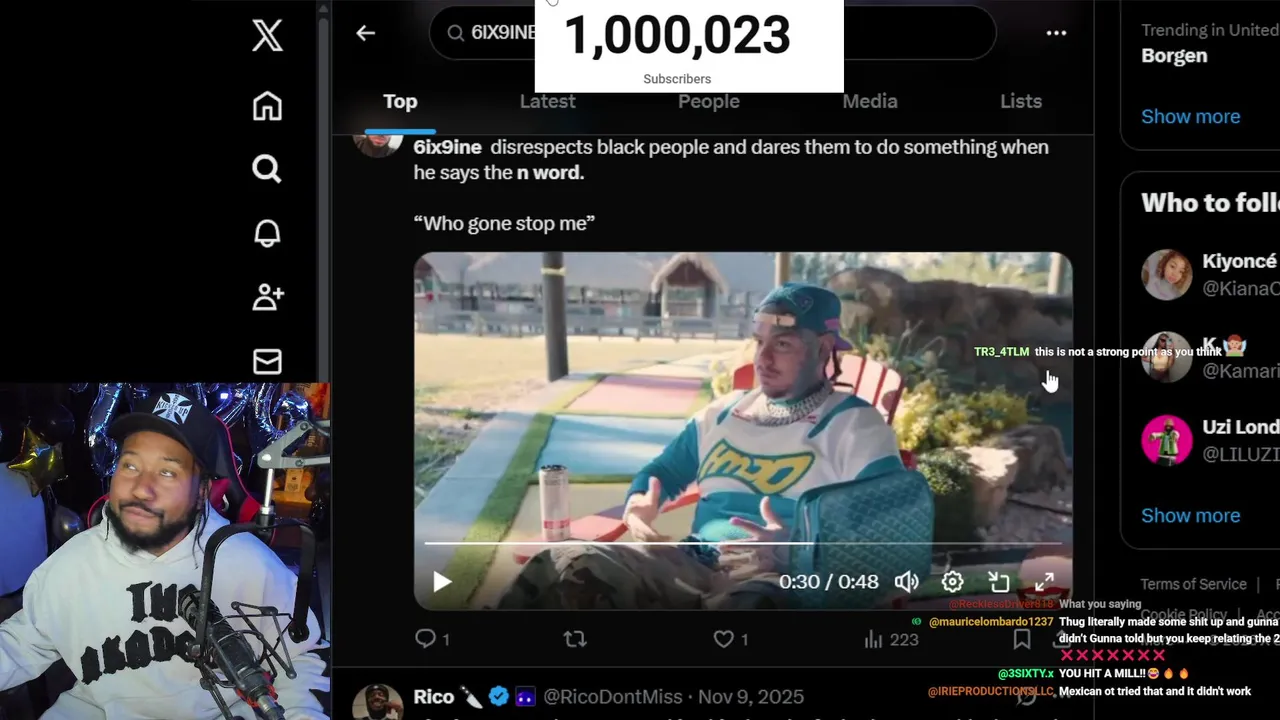Mute the video using speaker icon
This screenshot has height=720, width=1280.
tap(906, 582)
